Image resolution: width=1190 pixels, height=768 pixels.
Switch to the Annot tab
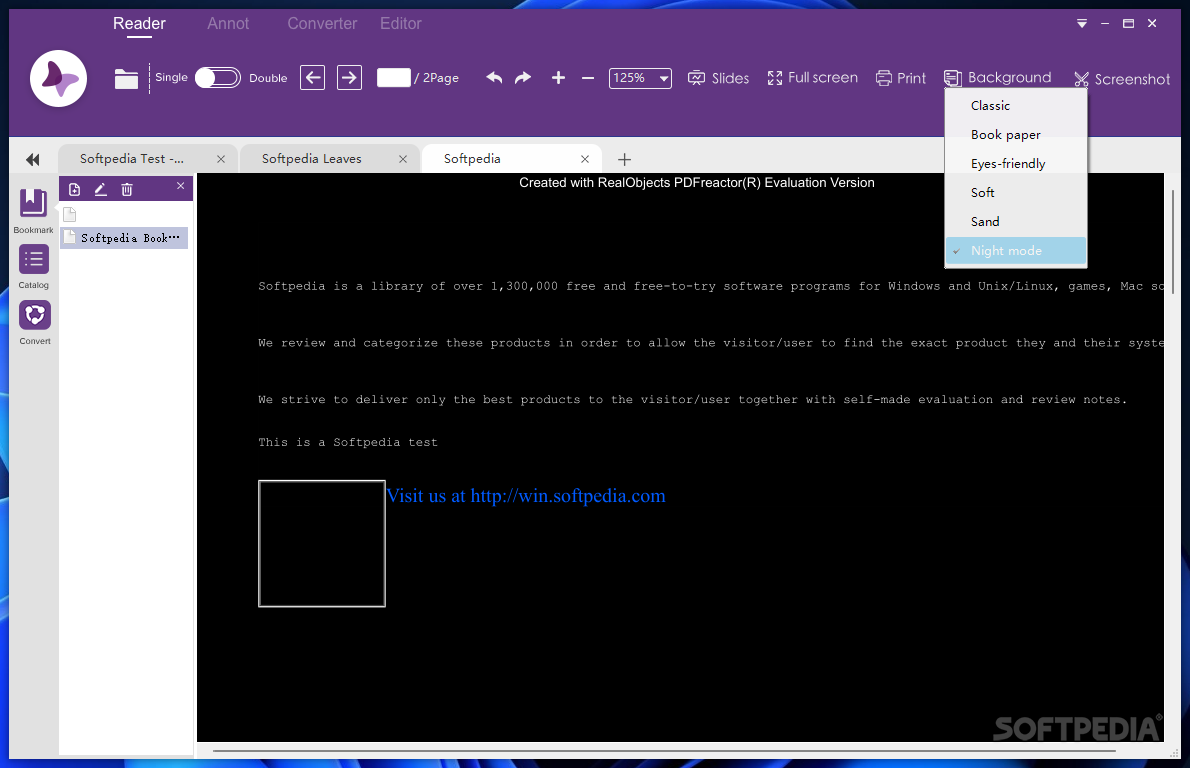pos(228,24)
